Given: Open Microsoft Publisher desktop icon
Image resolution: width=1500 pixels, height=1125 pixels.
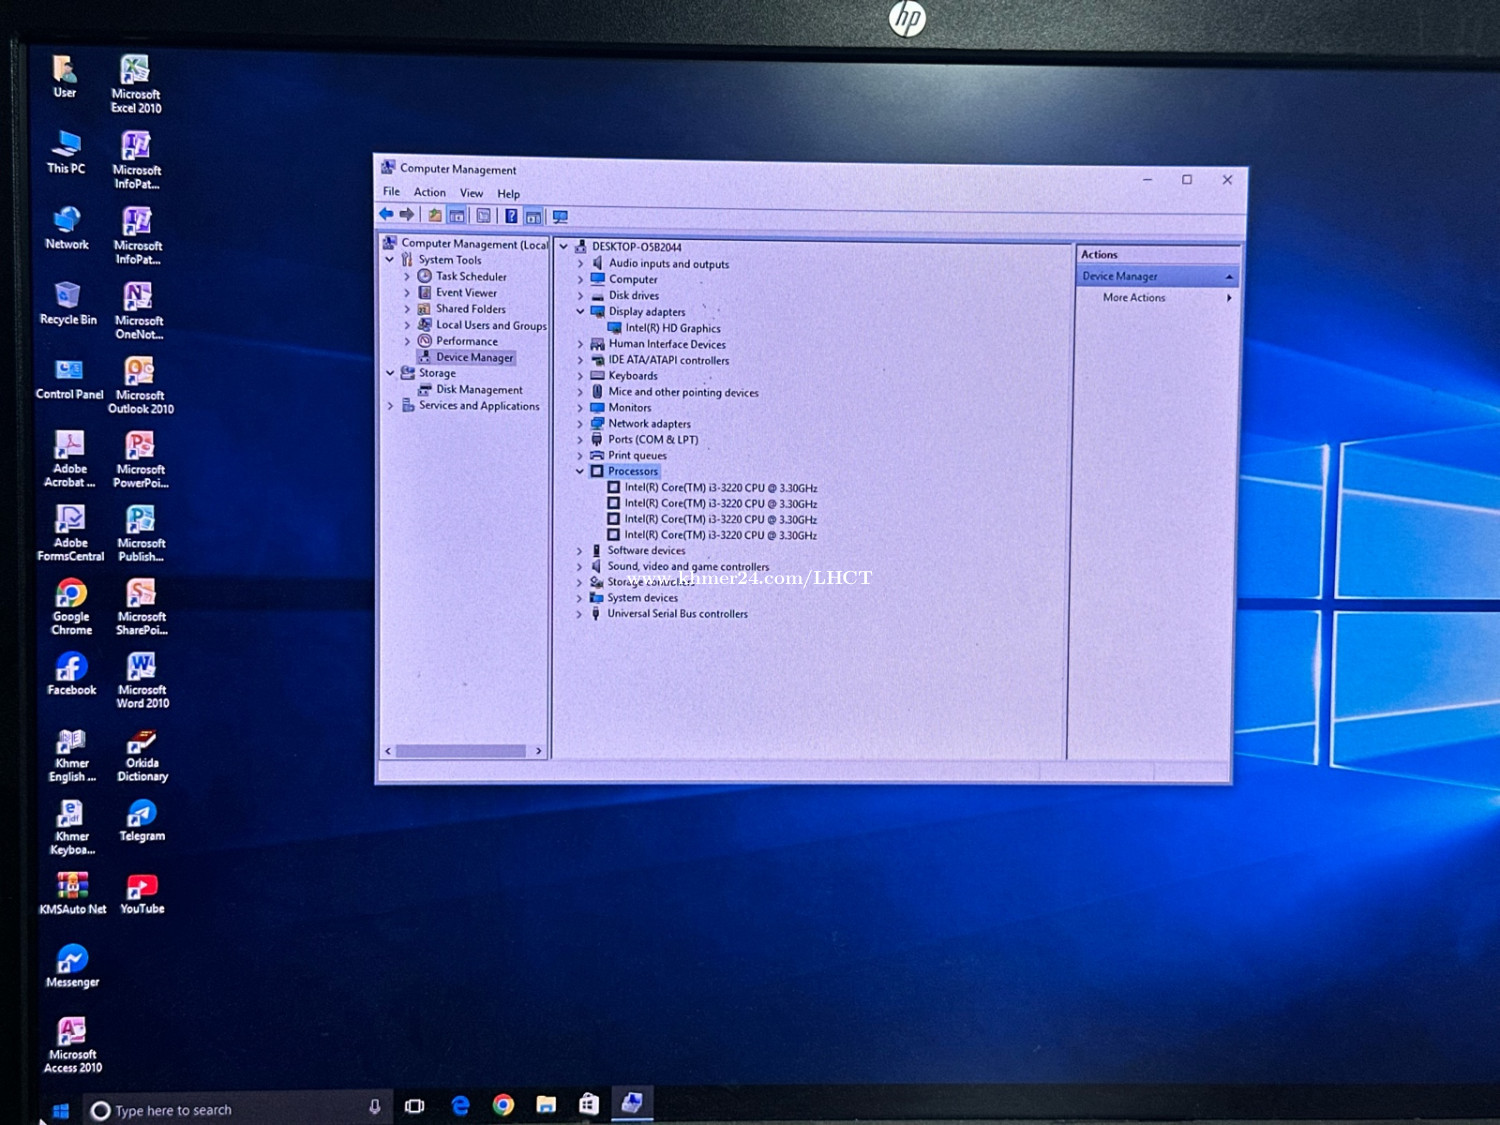Looking at the screenshot, I should (141, 533).
